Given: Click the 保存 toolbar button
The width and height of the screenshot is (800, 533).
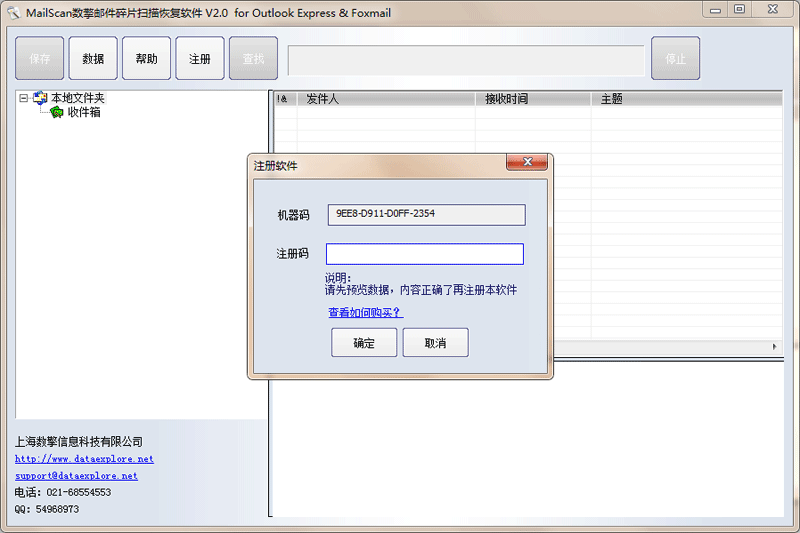Looking at the screenshot, I should point(40,58).
